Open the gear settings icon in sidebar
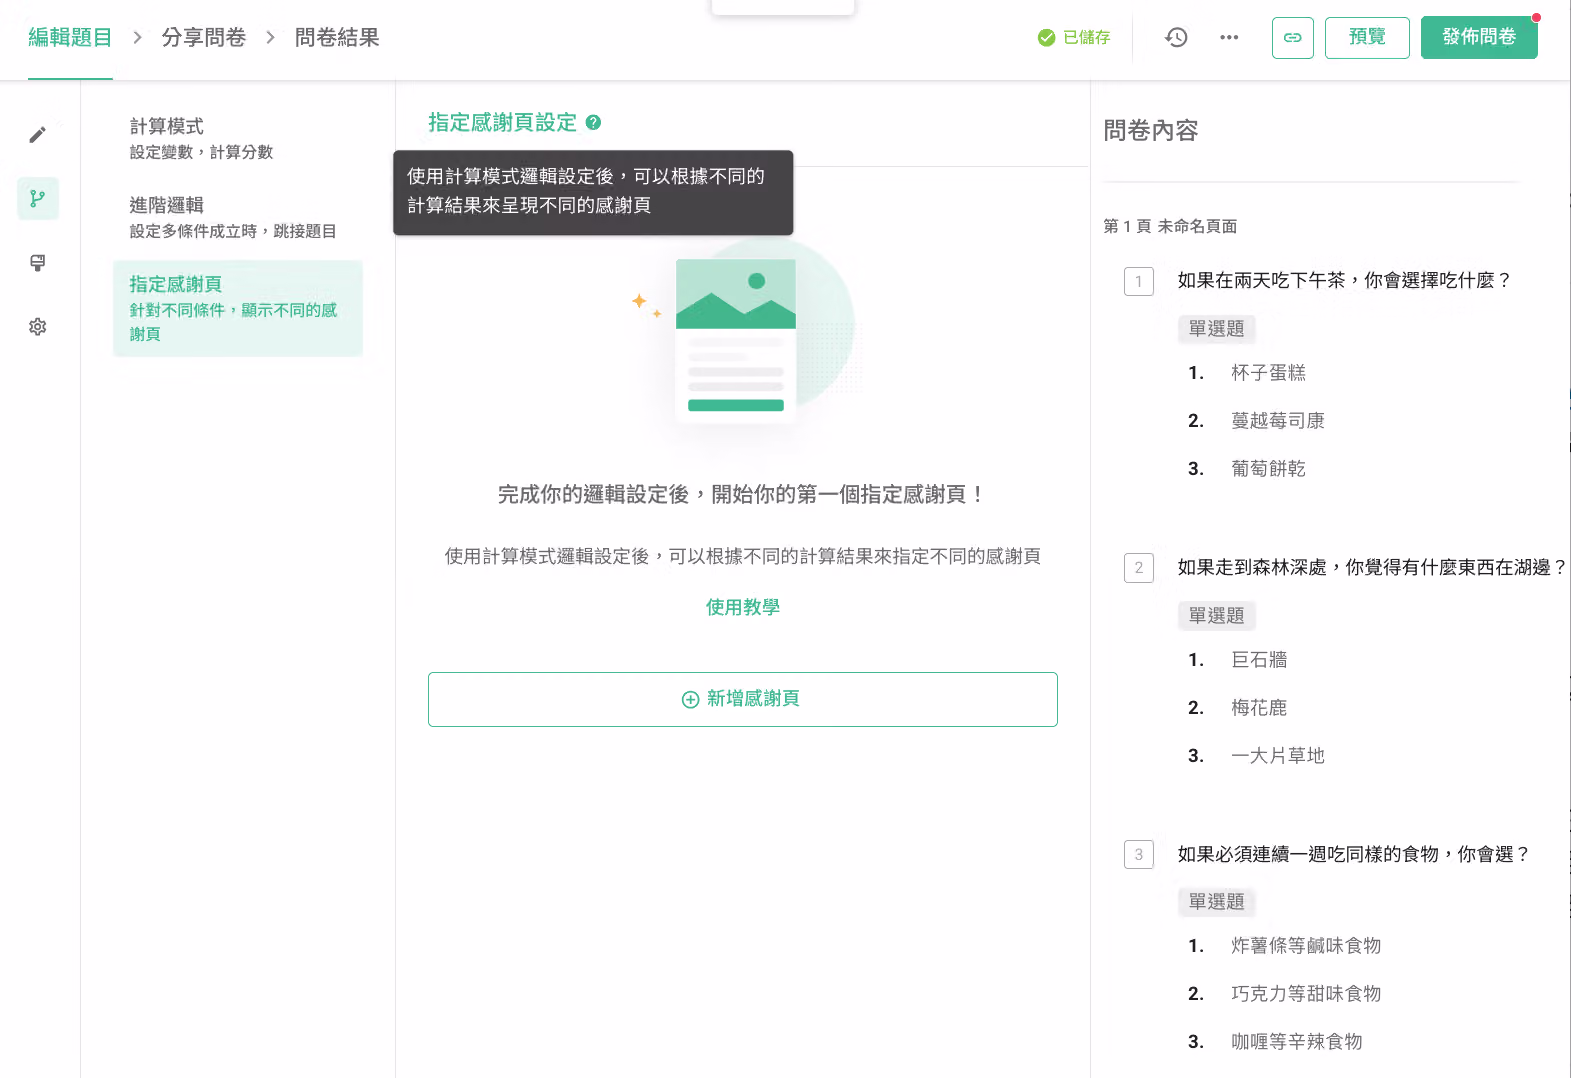This screenshot has width=1571, height=1078. (x=38, y=327)
